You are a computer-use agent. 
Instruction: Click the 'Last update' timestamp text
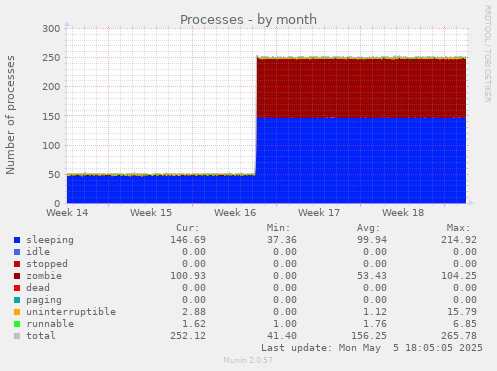372,348
